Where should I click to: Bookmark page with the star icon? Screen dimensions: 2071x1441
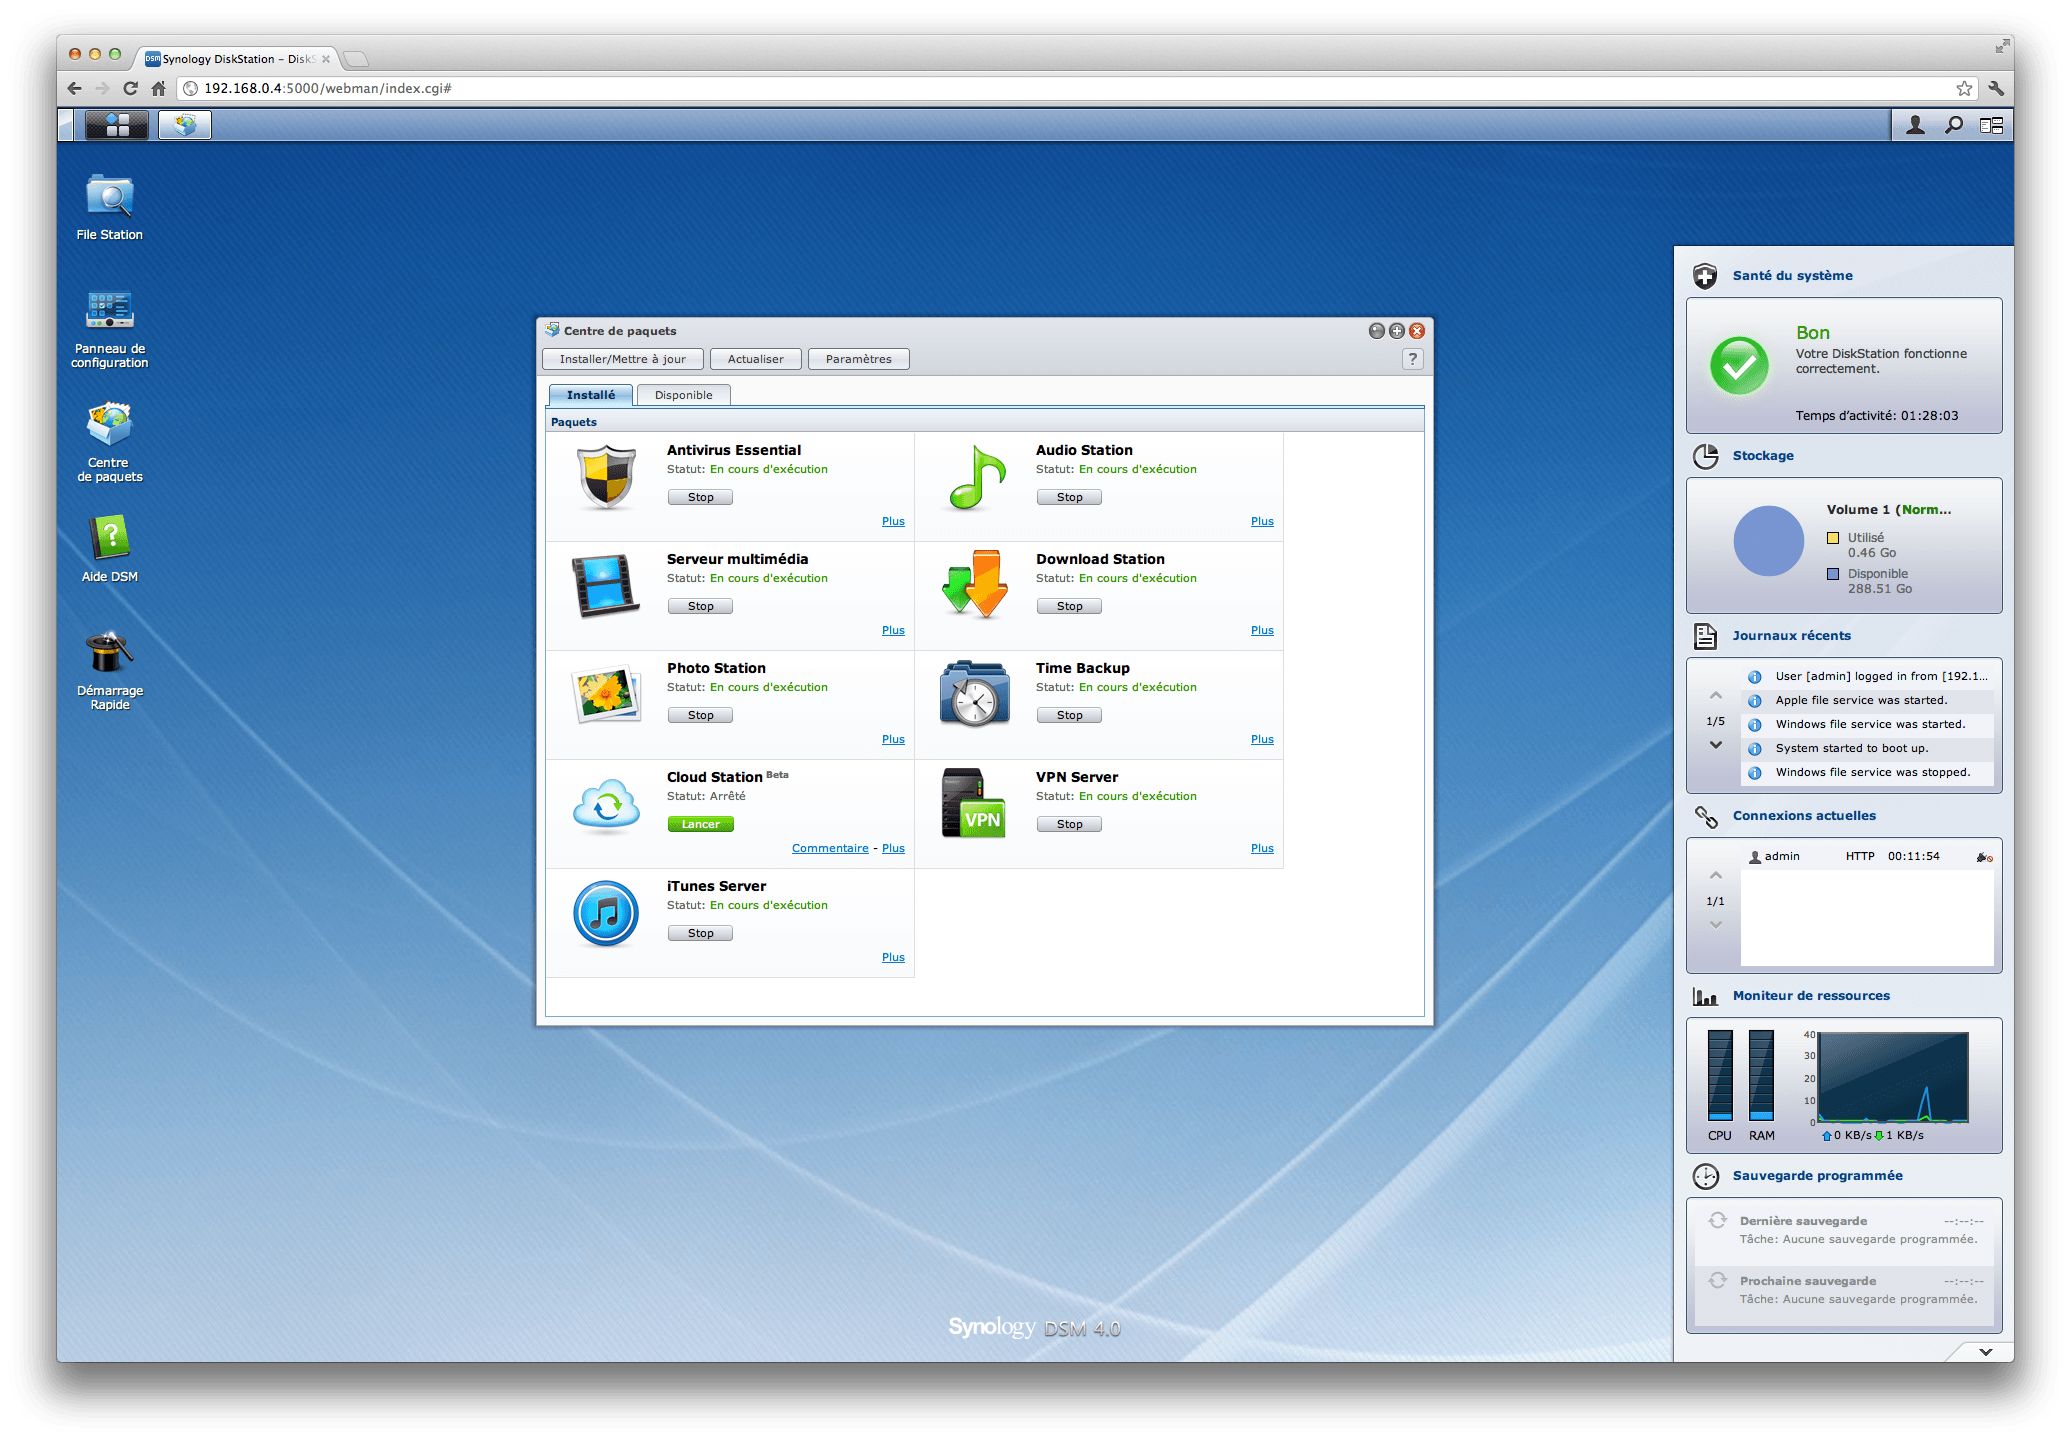tap(1964, 88)
